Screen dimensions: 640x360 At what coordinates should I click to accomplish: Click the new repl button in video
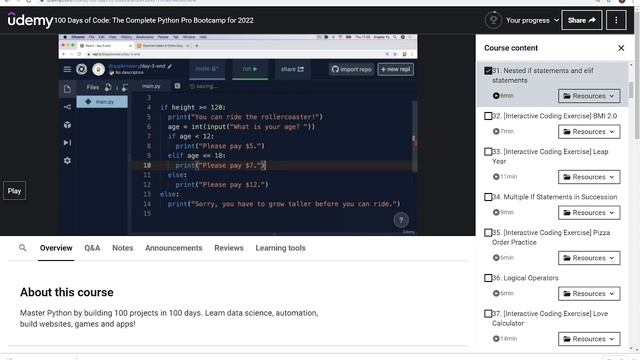(396, 69)
